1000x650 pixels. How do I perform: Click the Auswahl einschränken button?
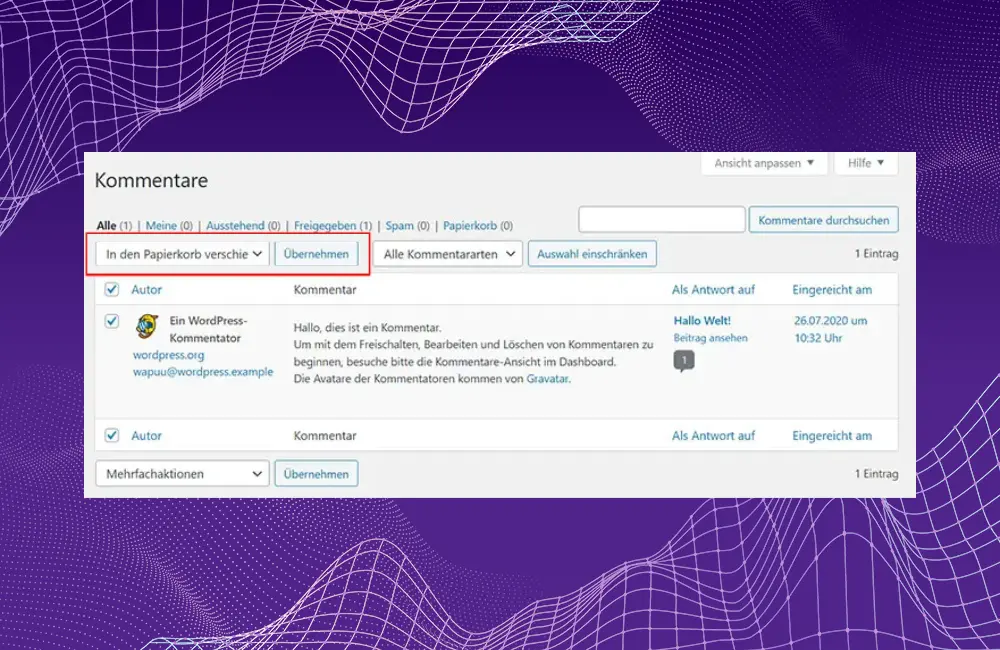592,254
